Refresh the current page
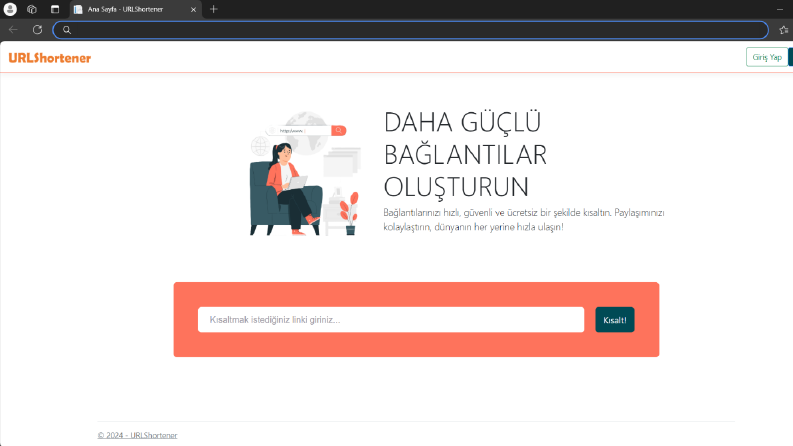The image size is (793, 446). [37, 30]
